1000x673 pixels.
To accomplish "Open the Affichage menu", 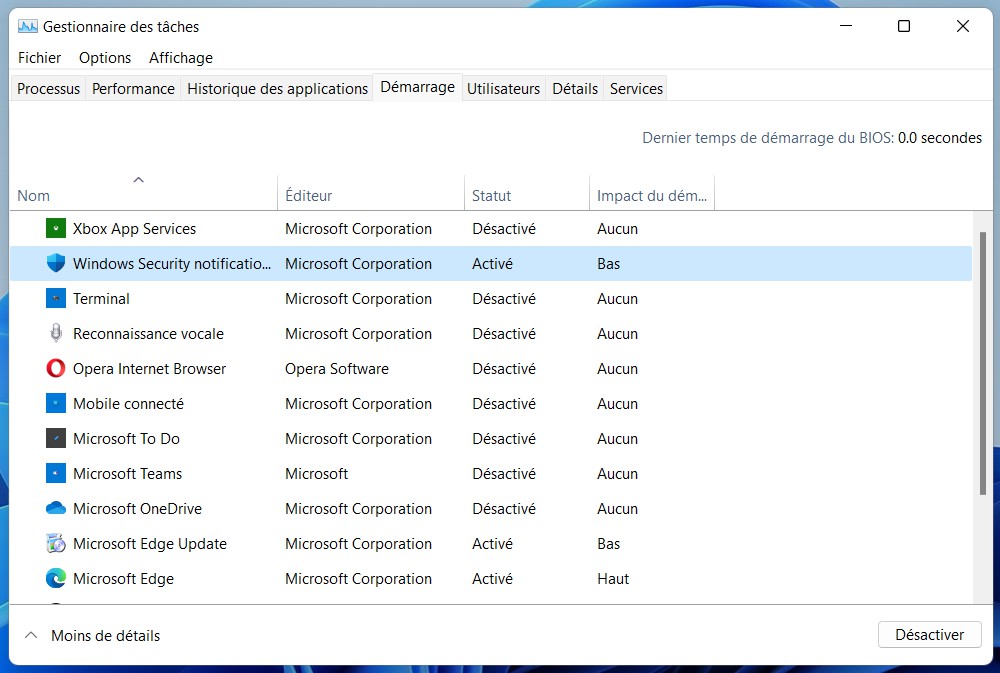I will (180, 57).
